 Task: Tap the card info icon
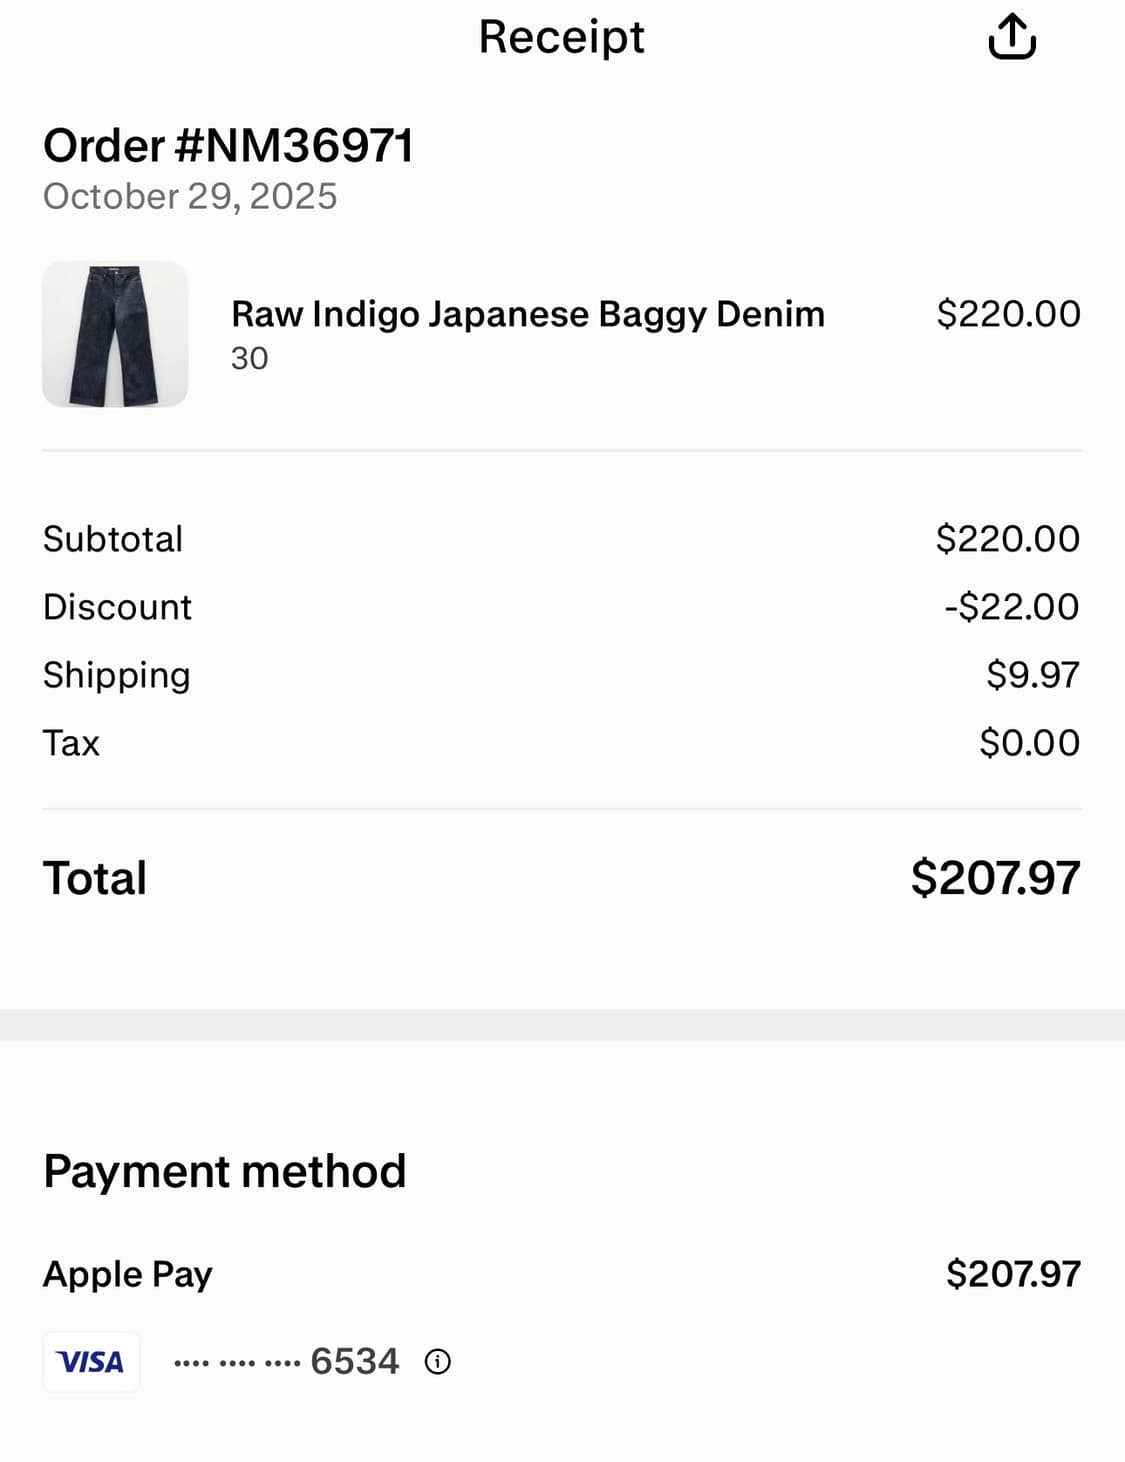point(438,1361)
